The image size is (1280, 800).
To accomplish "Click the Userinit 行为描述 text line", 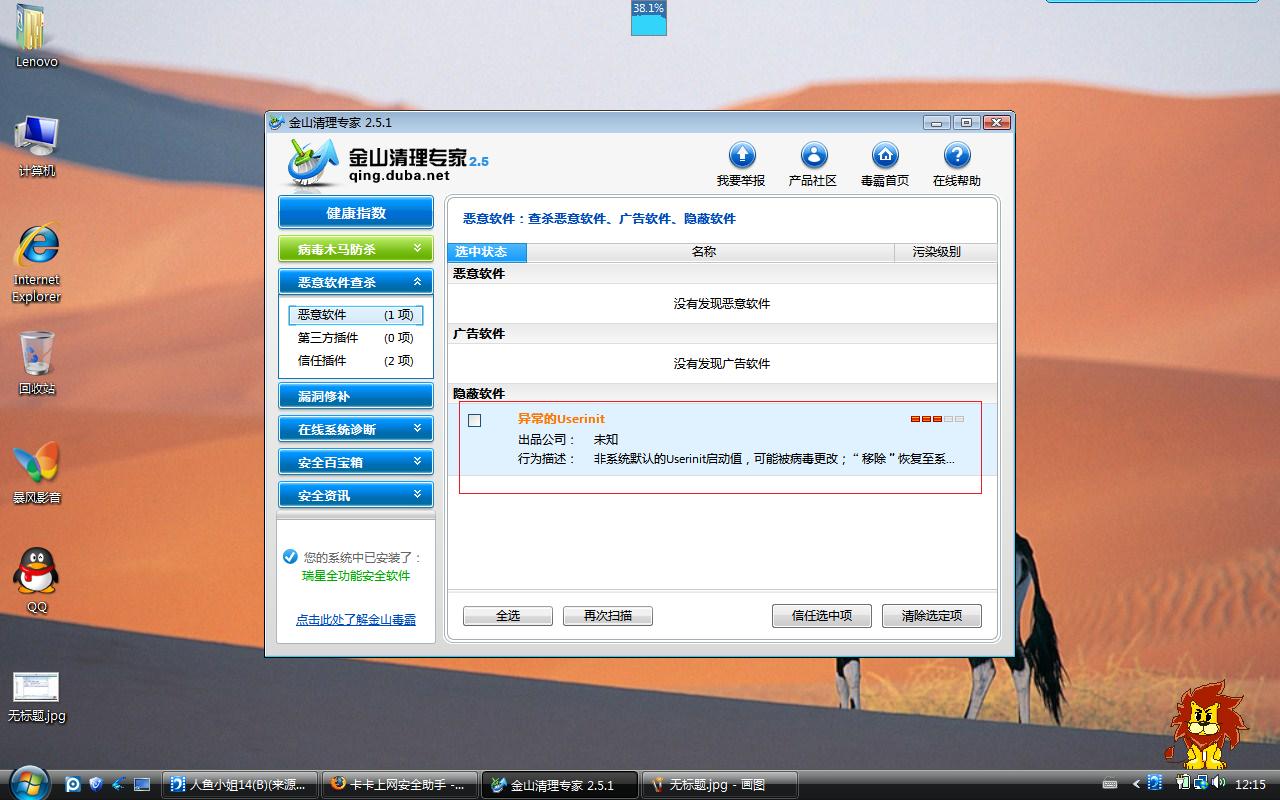I will (736, 459).
